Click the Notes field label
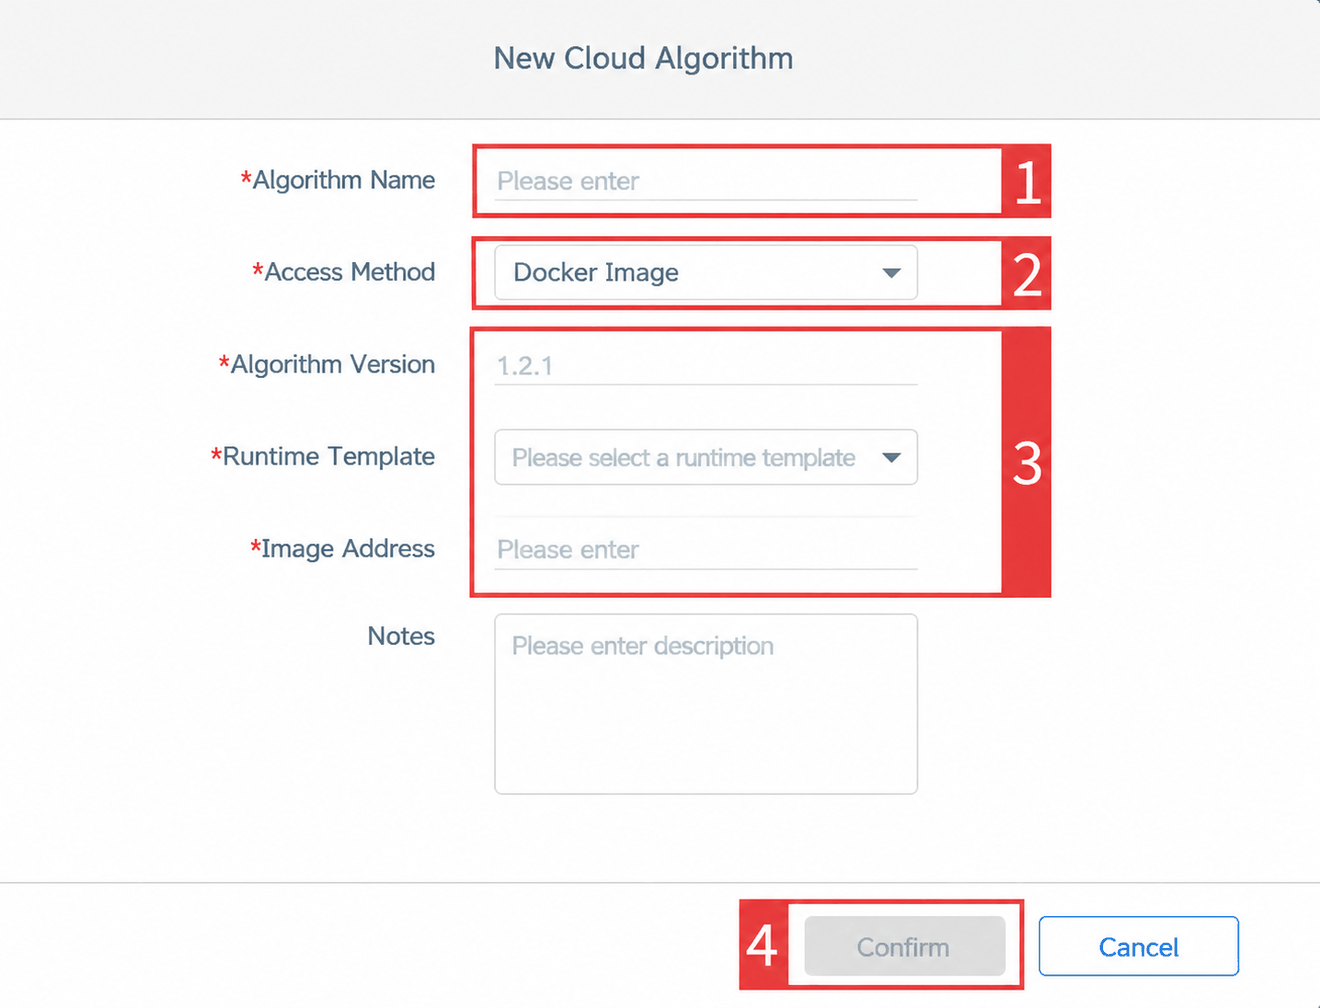Viewport: 1320px width, 1008px height. coord(401,636)
